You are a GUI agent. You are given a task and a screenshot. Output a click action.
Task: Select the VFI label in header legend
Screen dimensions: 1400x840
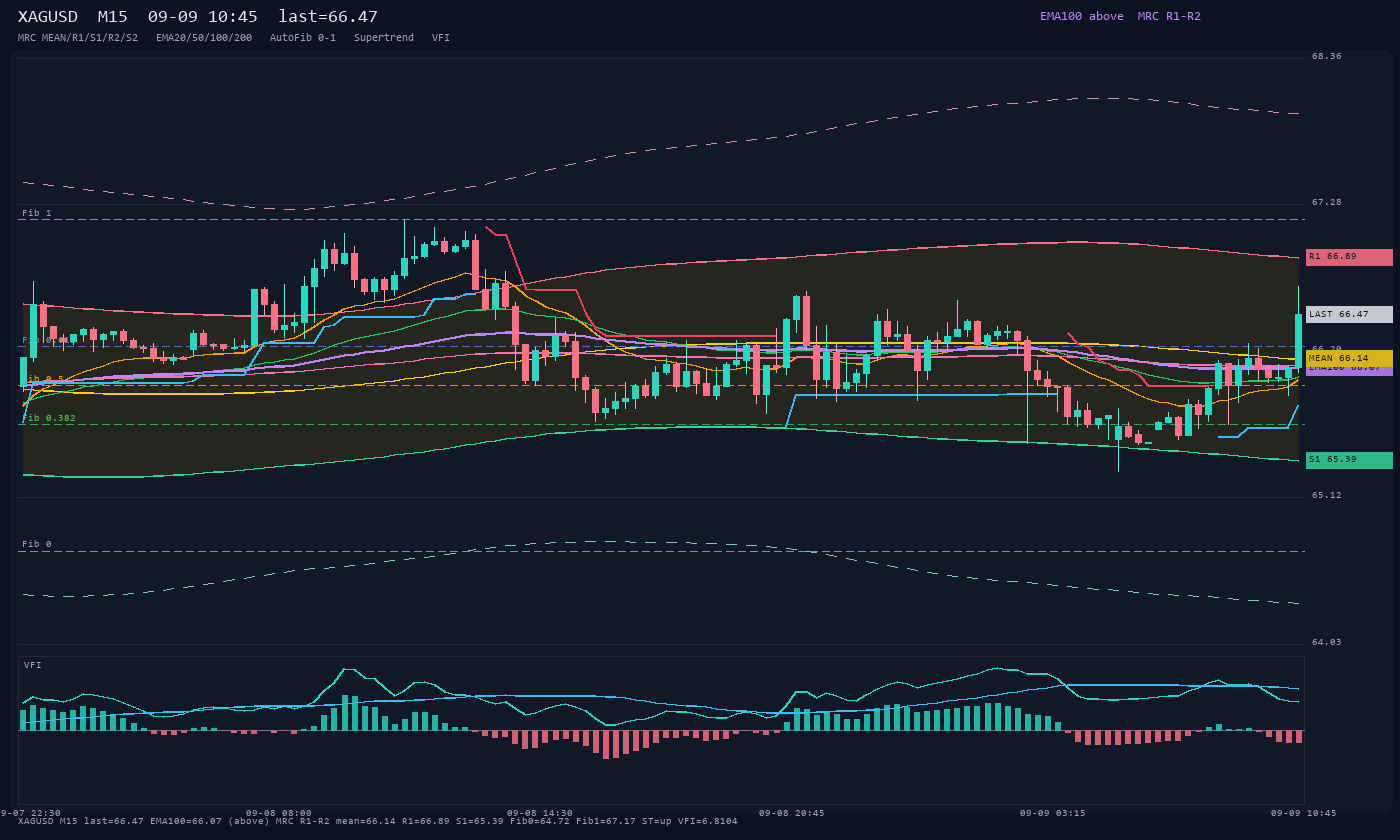coord(441,38)
